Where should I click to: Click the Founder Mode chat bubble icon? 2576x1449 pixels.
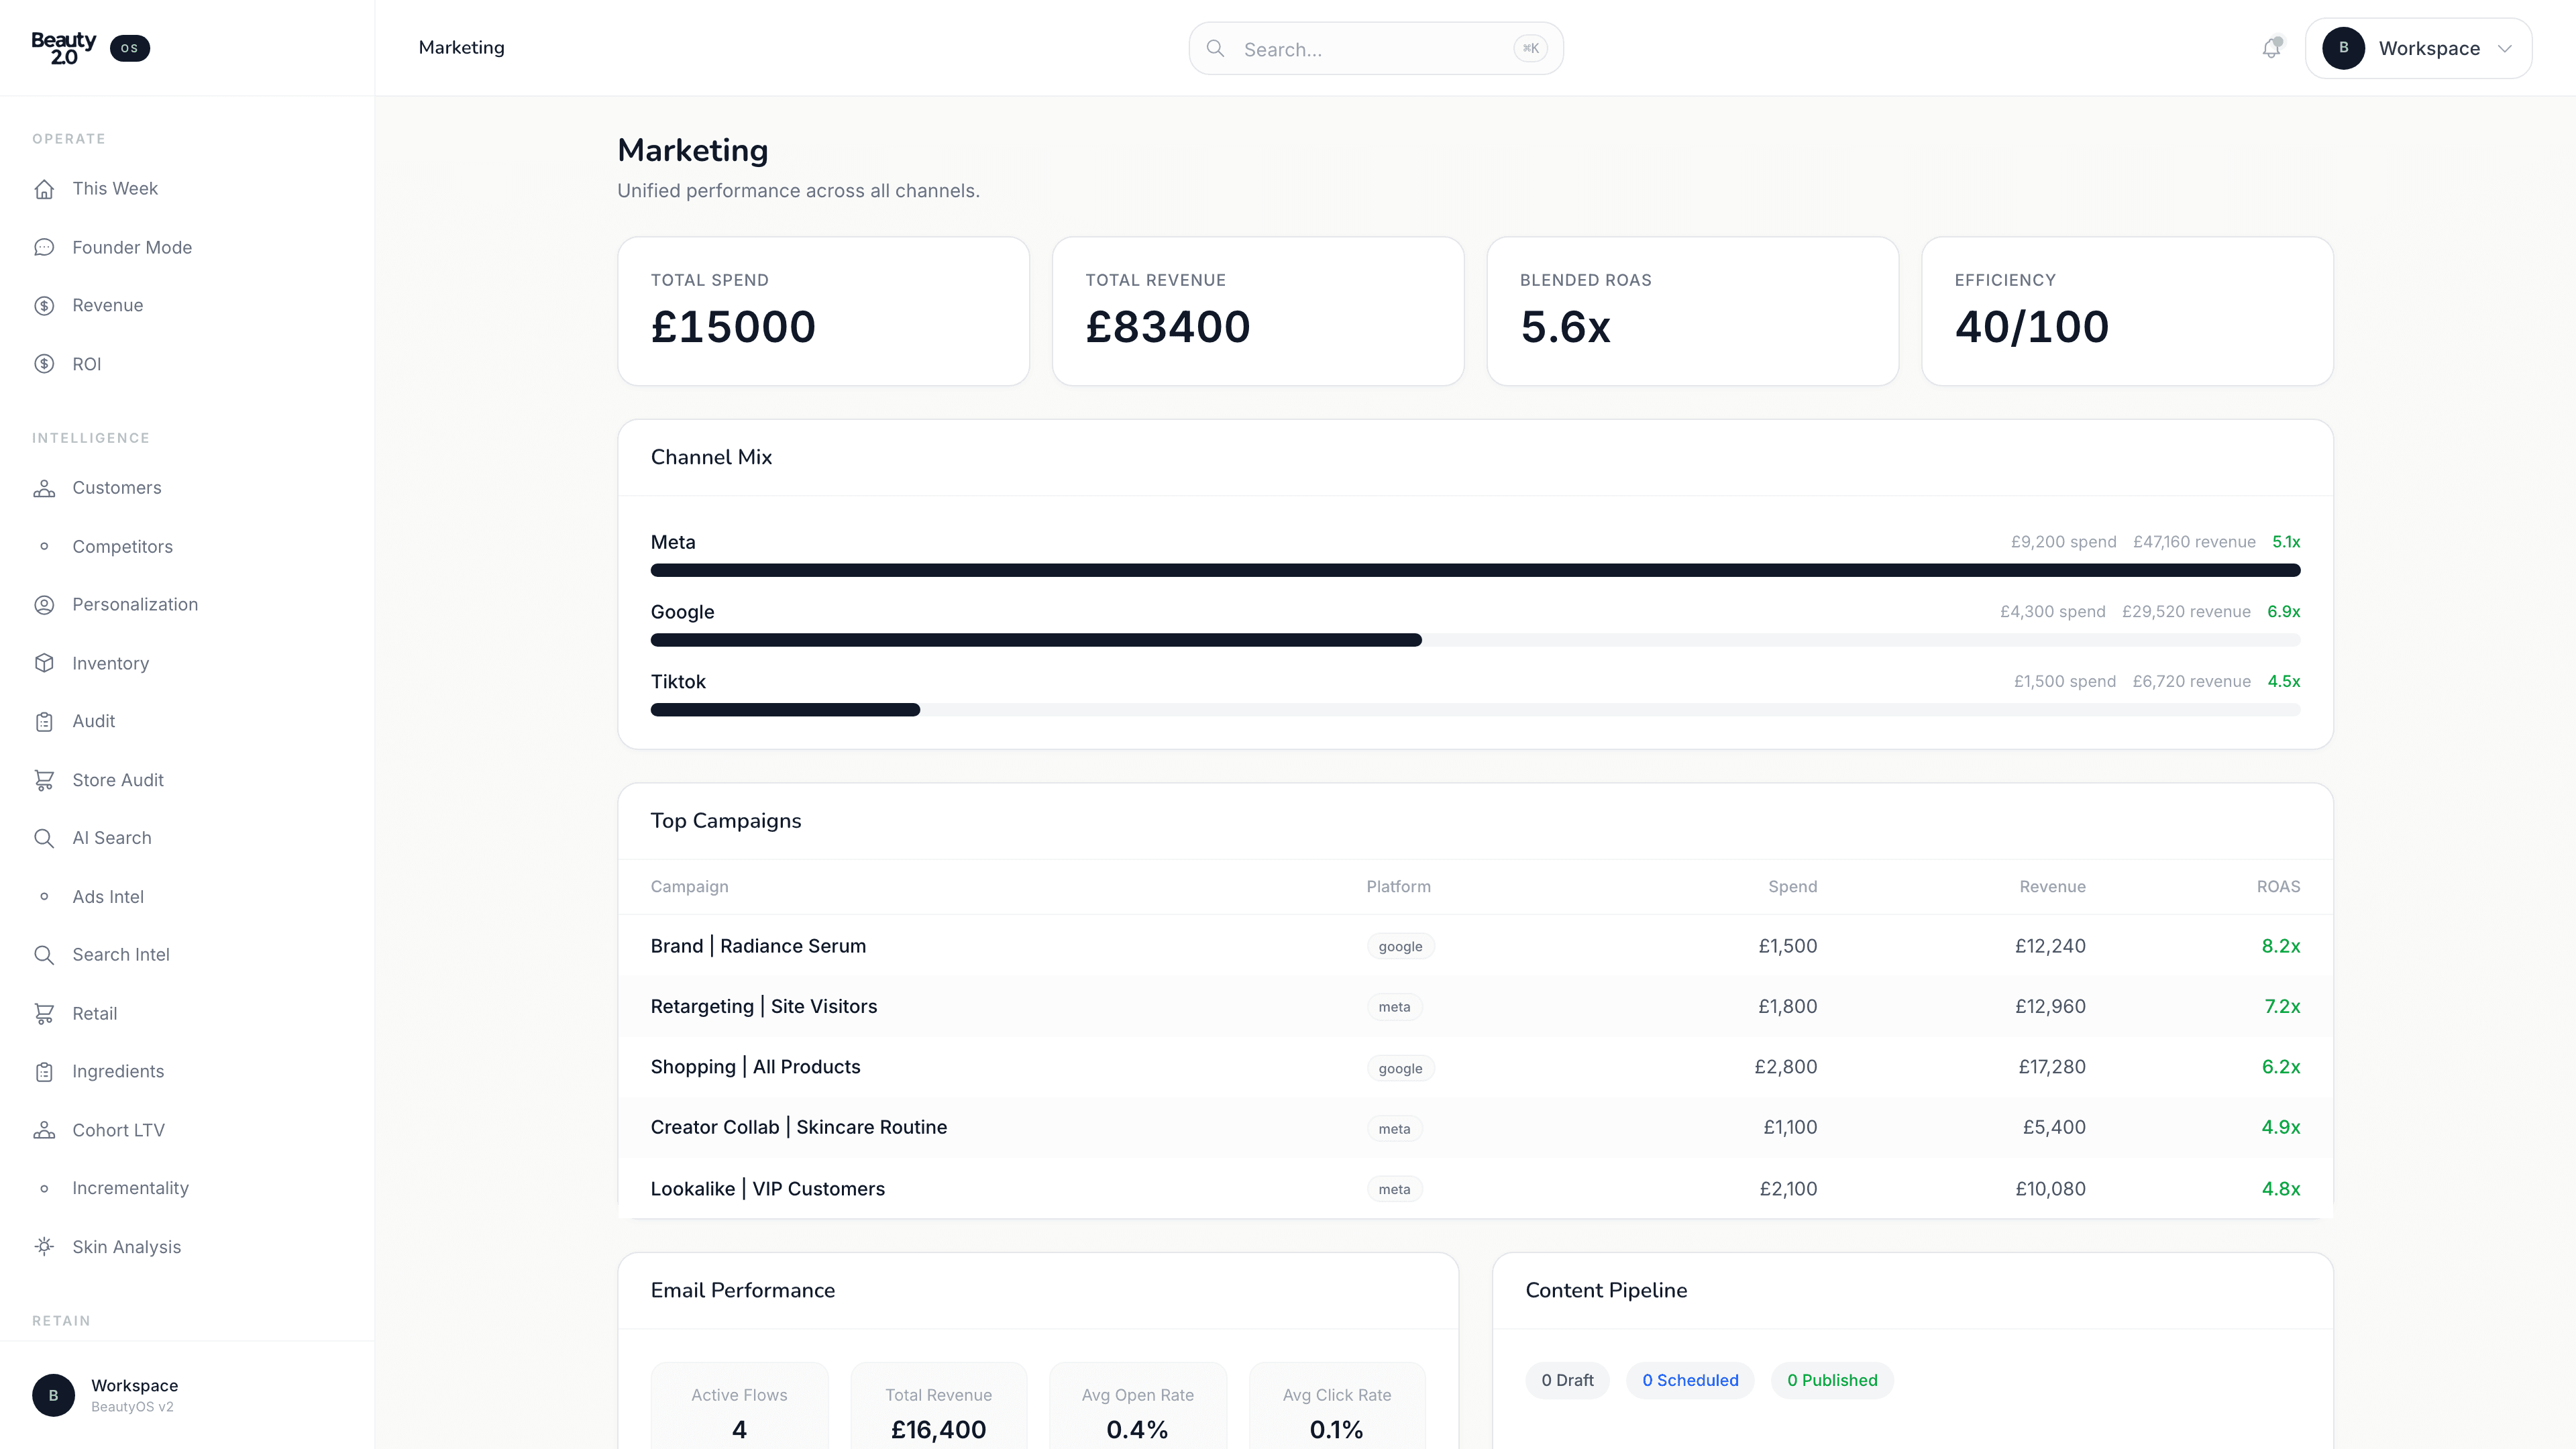tap(44, 247)
